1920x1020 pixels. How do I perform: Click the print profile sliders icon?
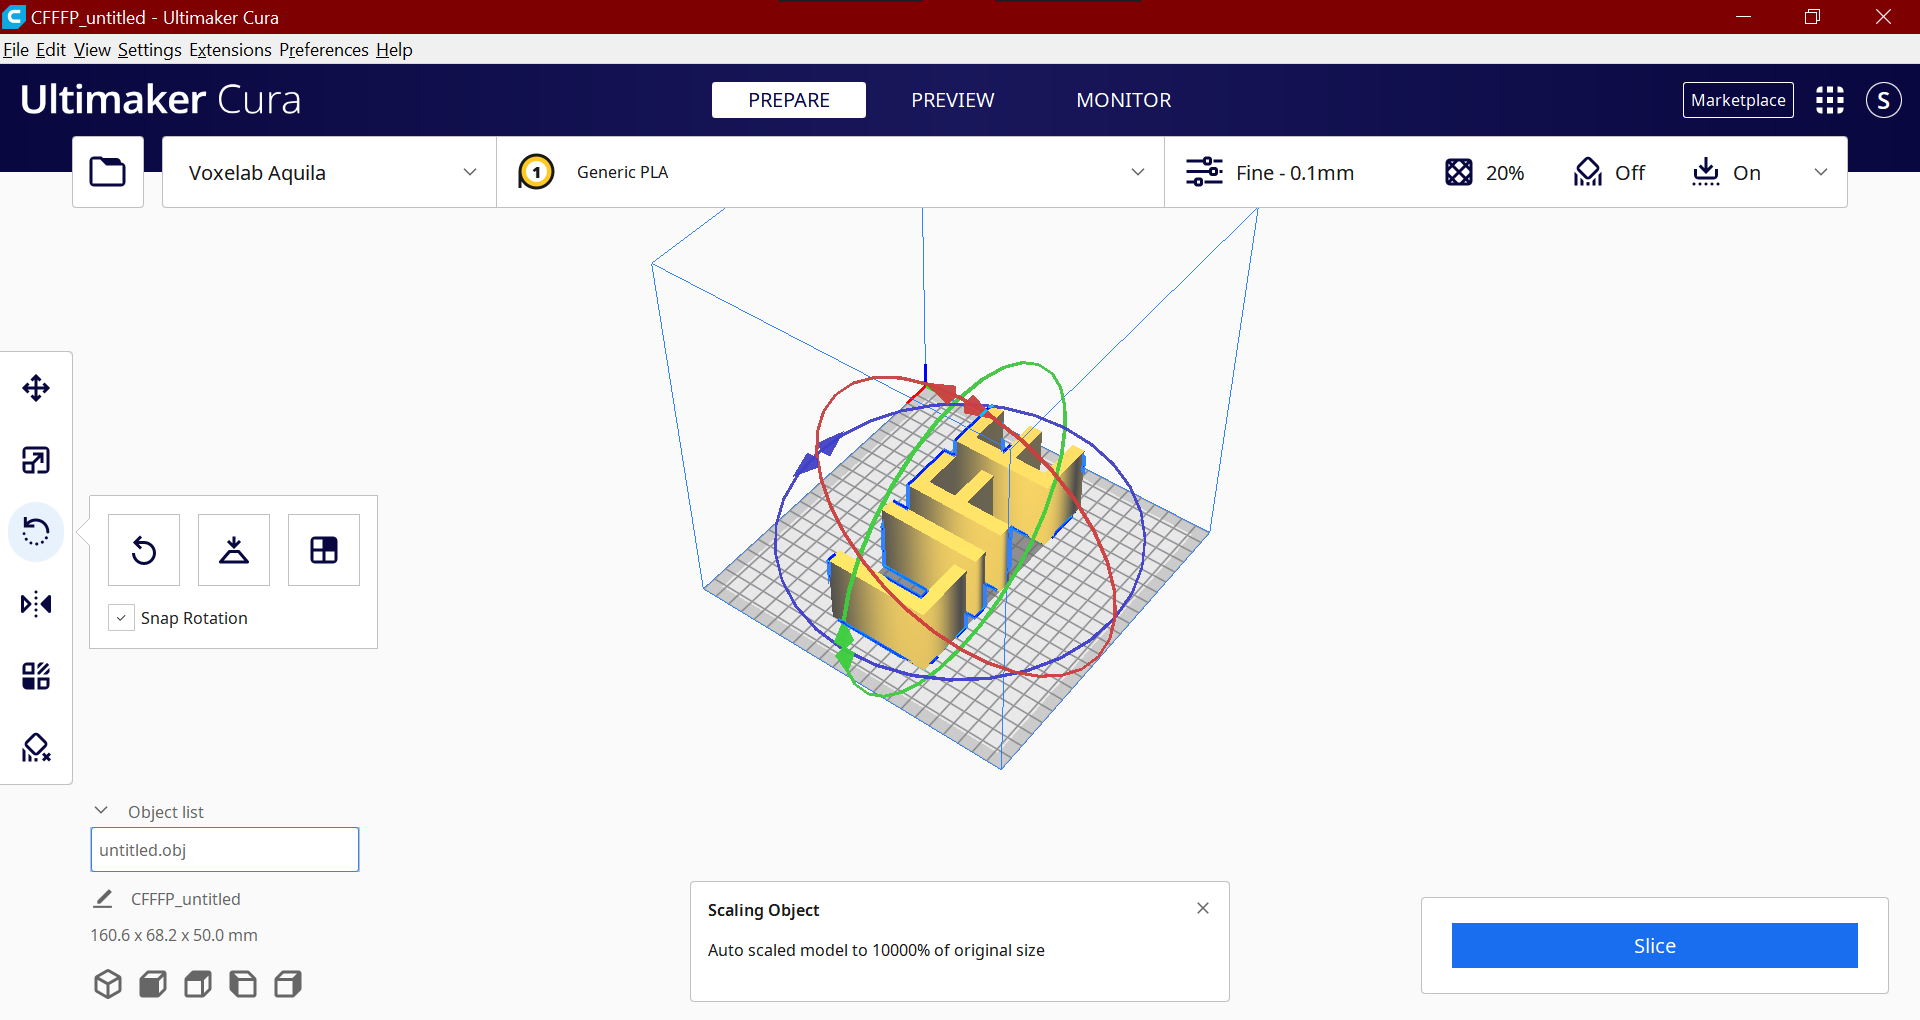pos(1204,172)
